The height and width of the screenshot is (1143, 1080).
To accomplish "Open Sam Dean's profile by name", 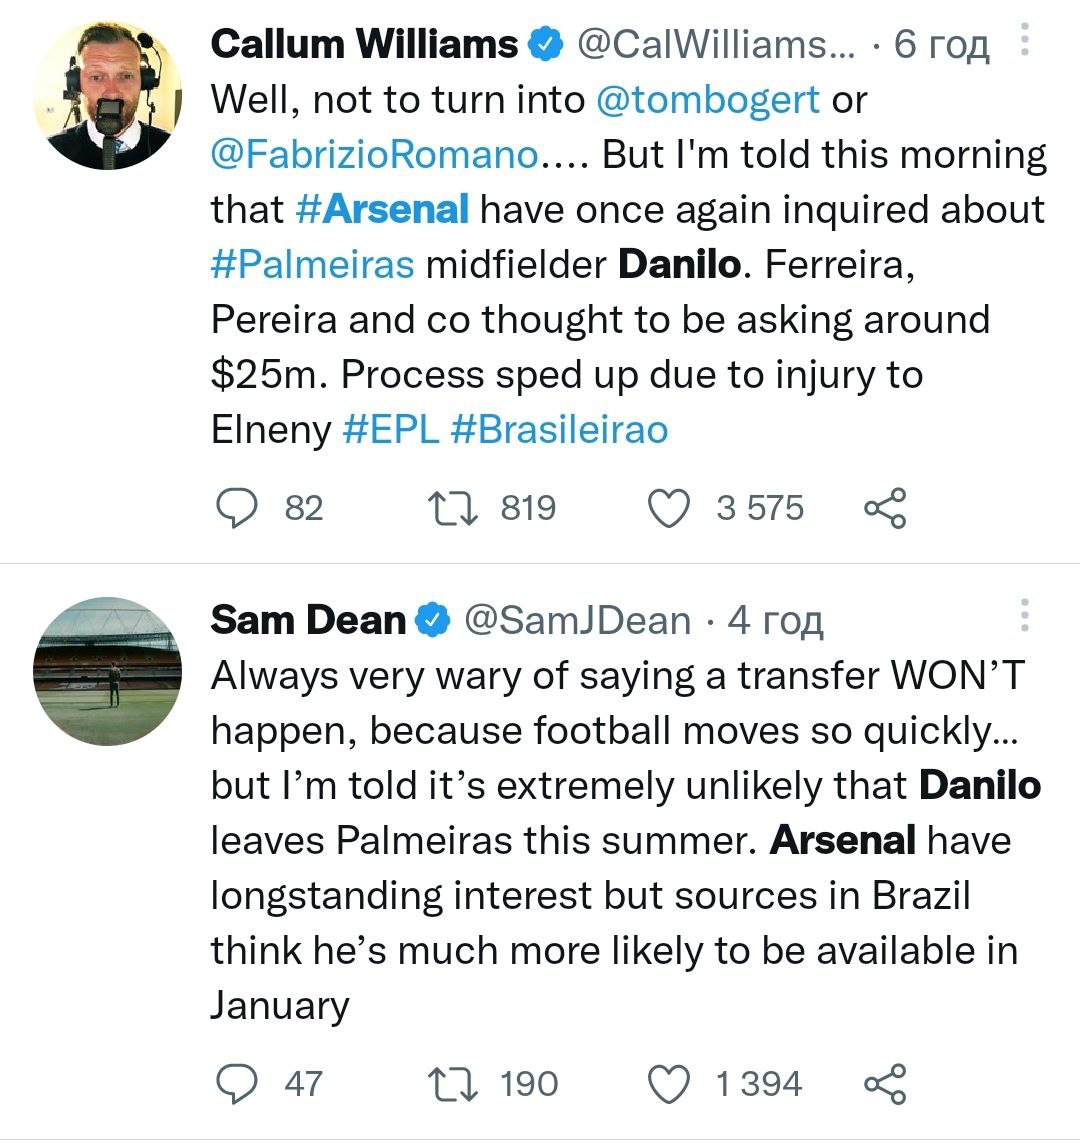I will tap(308, 620).
